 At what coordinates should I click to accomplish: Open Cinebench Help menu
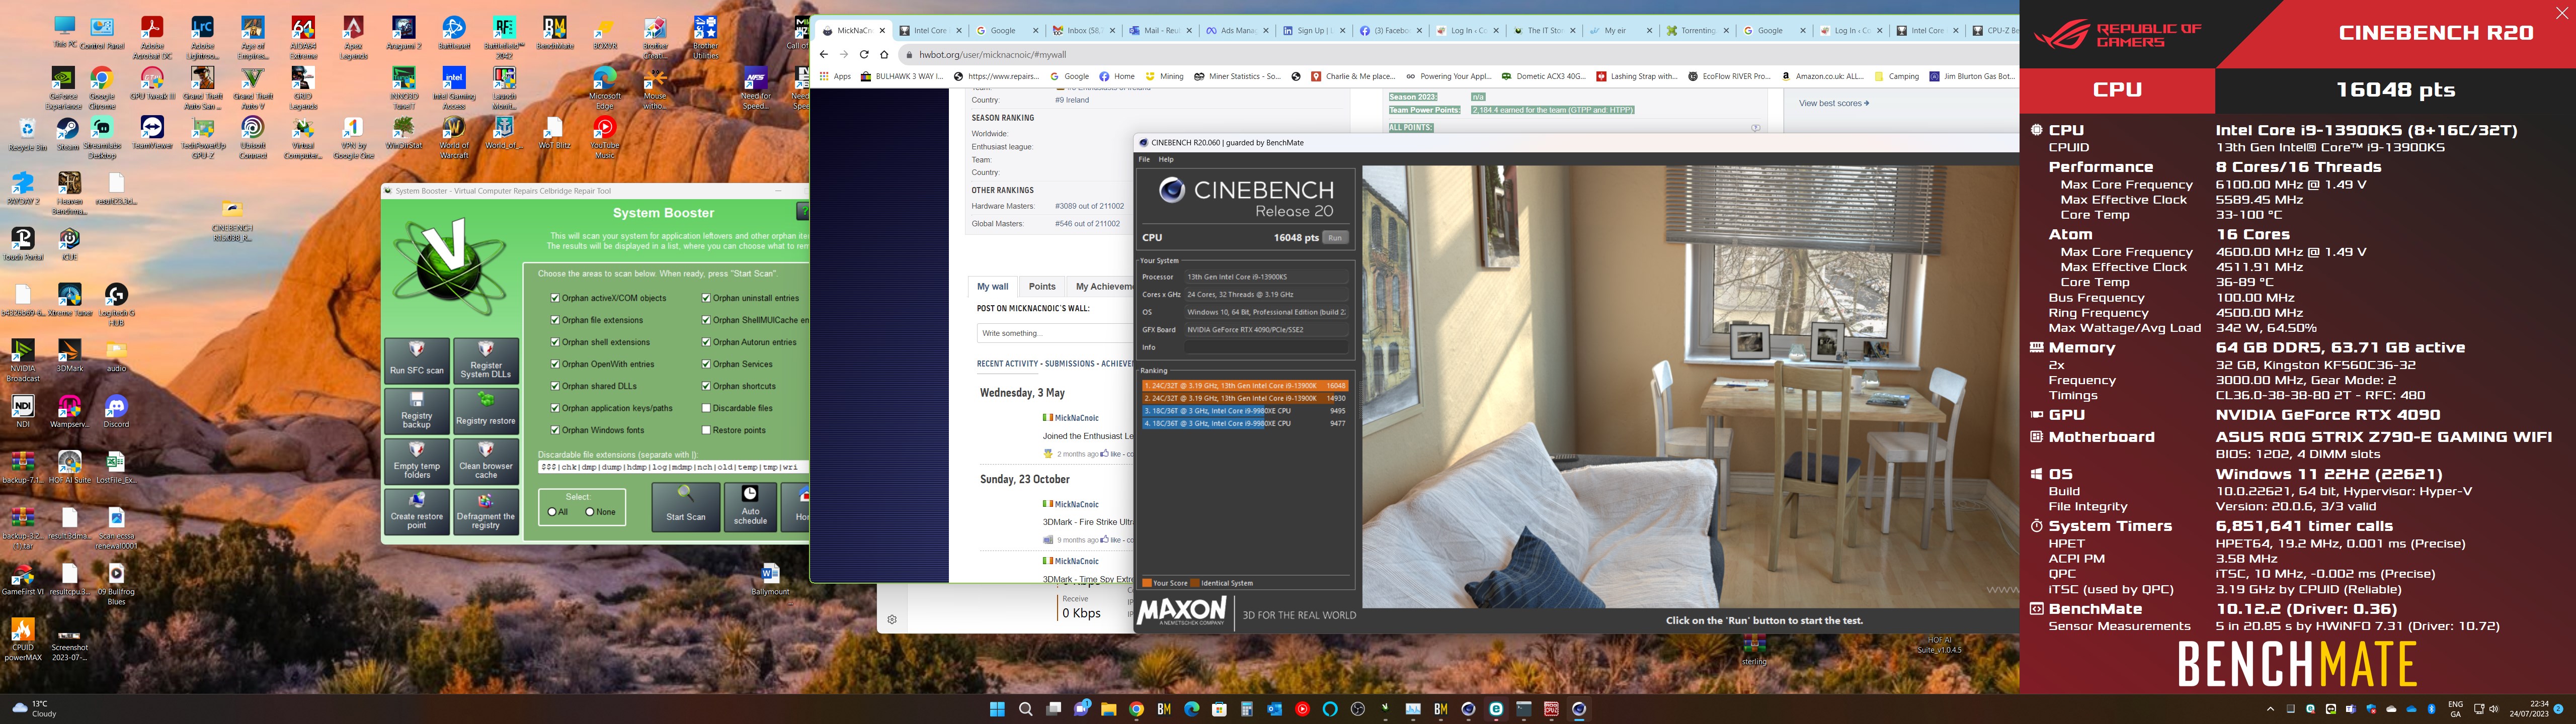click(x=1166, y=160)
